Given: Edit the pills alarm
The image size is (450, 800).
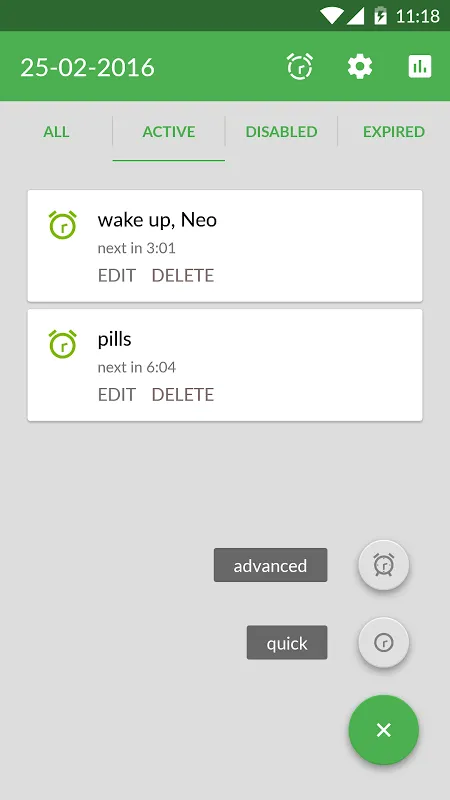Looking at the screenshot, I should click(117, 395).
